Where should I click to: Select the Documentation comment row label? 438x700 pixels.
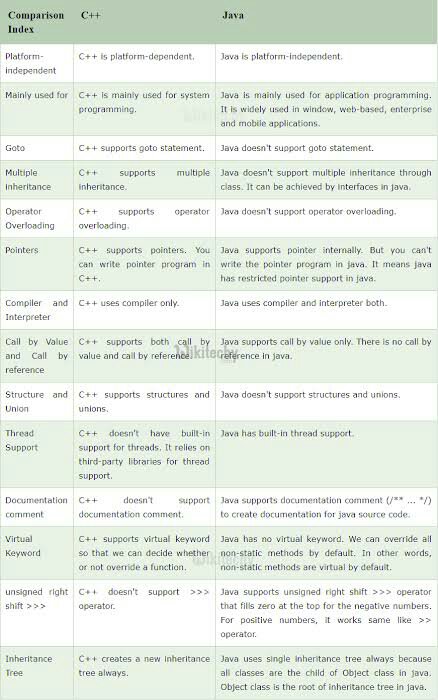36,507
